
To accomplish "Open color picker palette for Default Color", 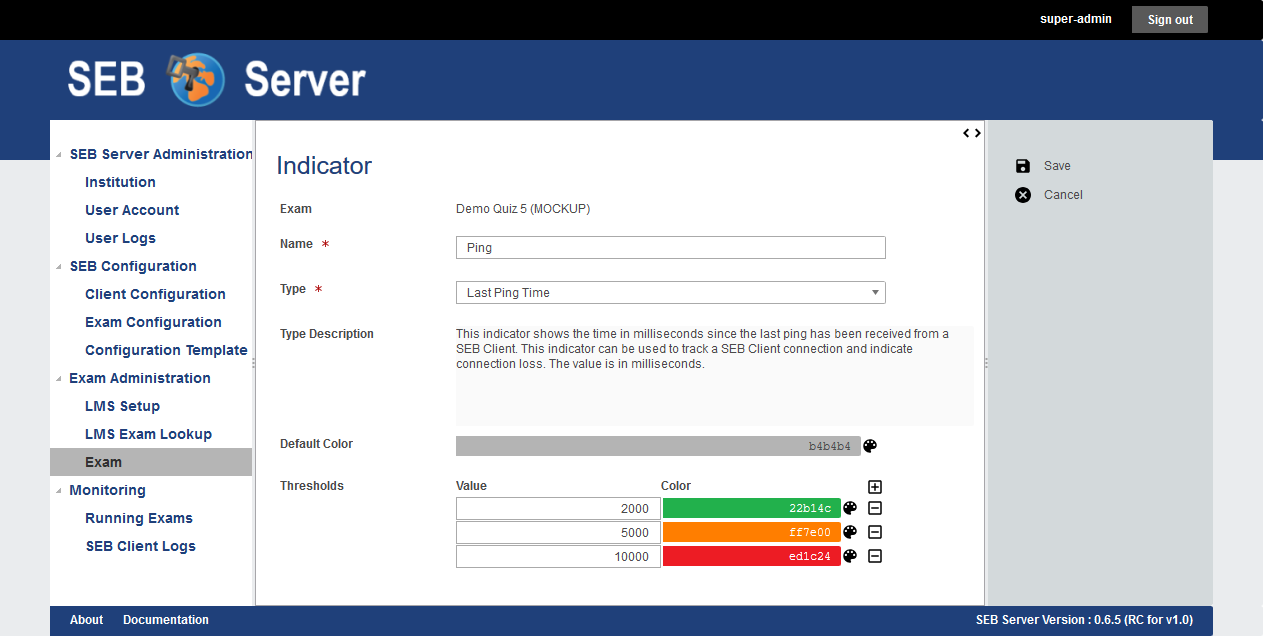I will pos(870,446).
